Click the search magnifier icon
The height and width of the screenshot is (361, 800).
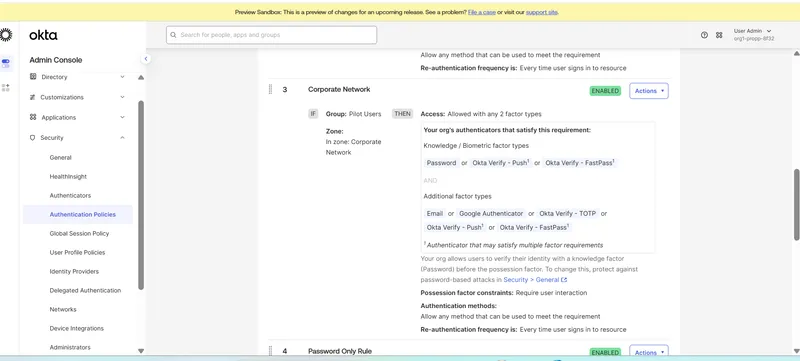pyautogui.click(x=173, y=35)
